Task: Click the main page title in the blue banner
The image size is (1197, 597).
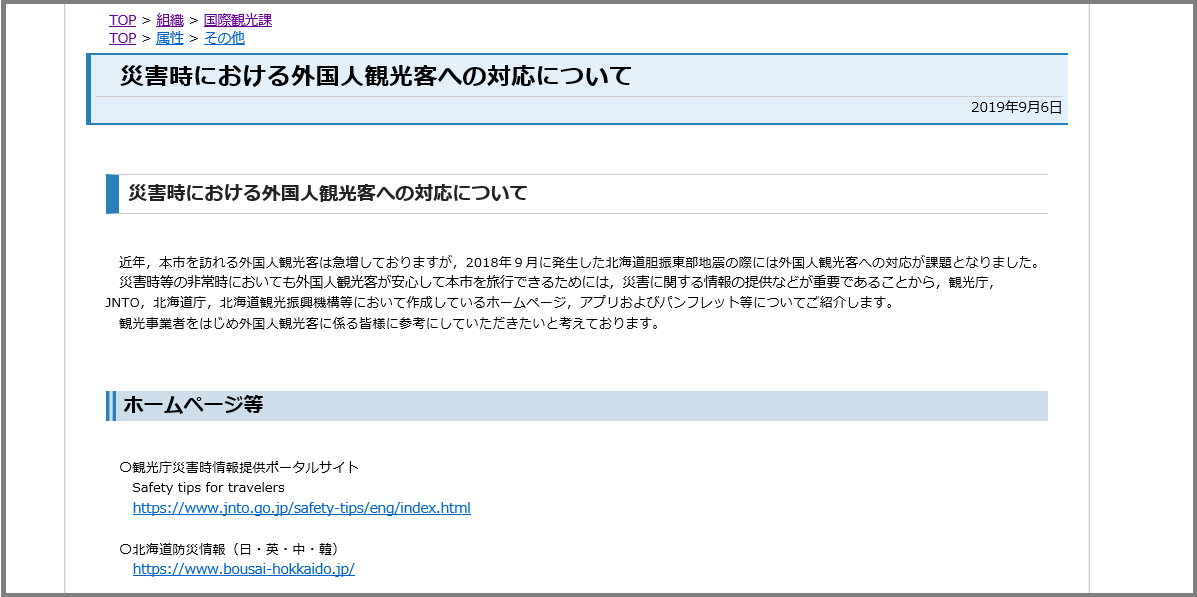Action: point(375,76)
